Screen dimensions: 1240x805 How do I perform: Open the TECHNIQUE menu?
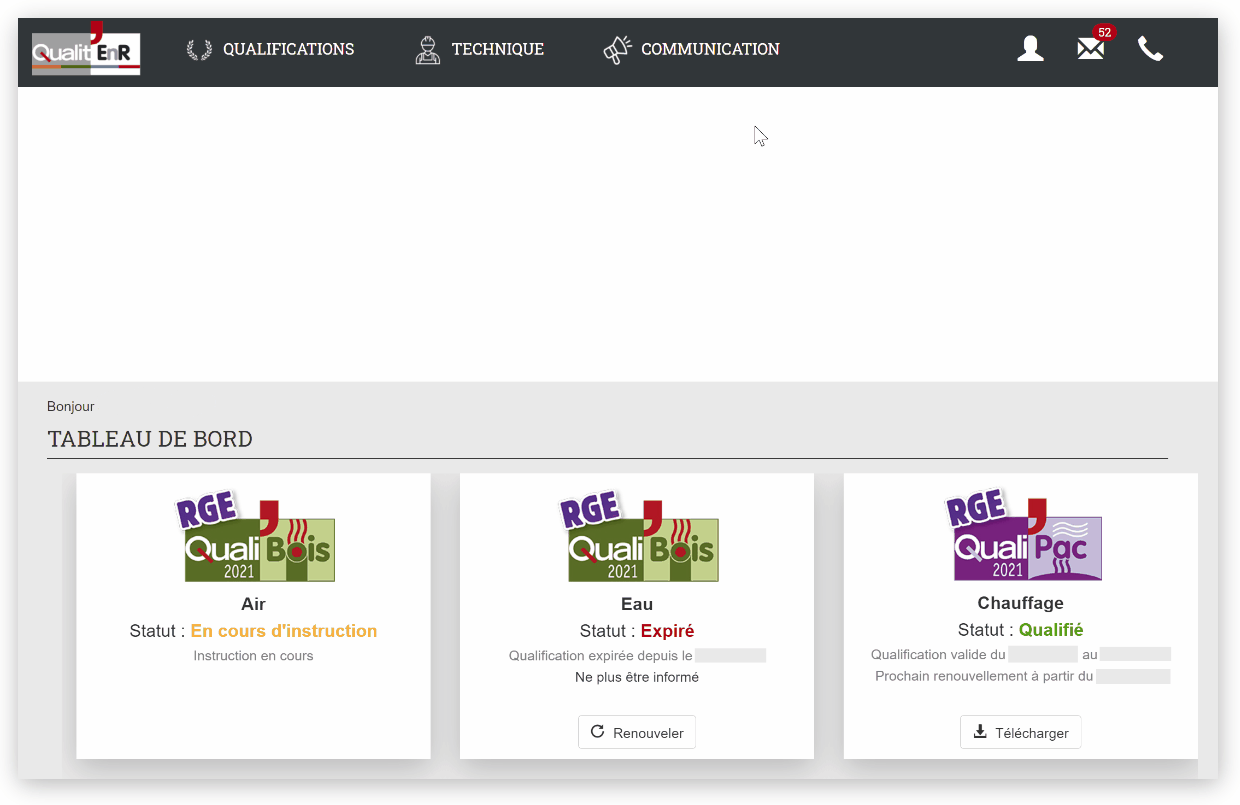coord(497,49)
